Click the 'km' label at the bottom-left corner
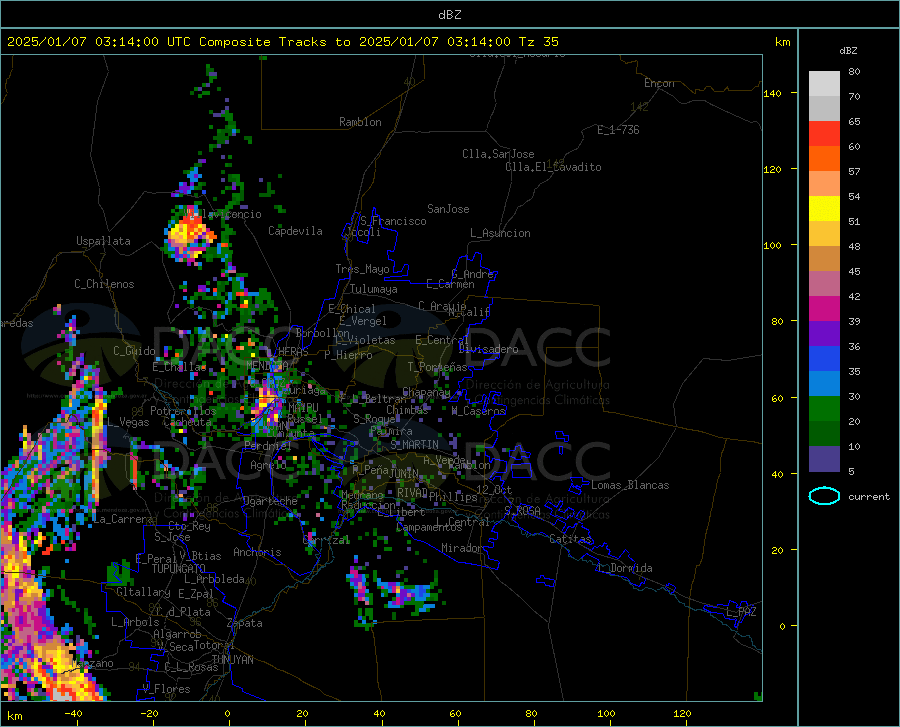 pos(14,716)
